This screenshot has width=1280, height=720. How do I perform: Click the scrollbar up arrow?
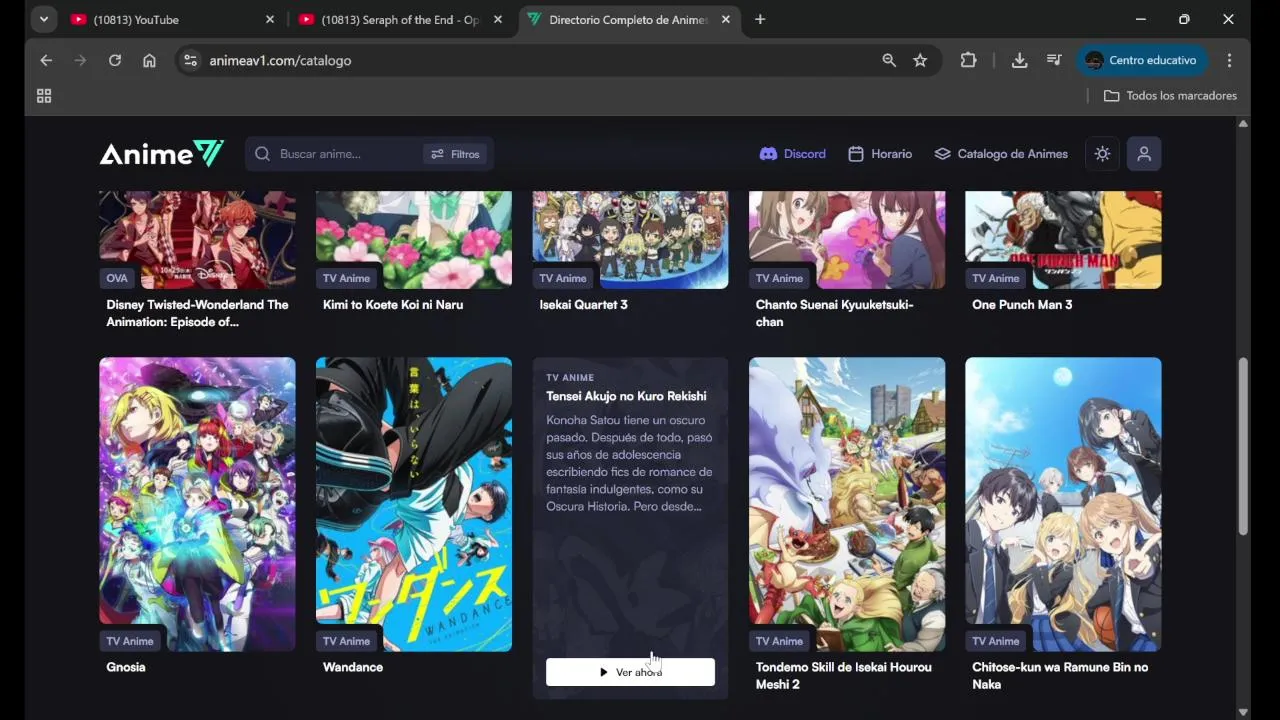pyautogui.click(x=1243, y=124)
